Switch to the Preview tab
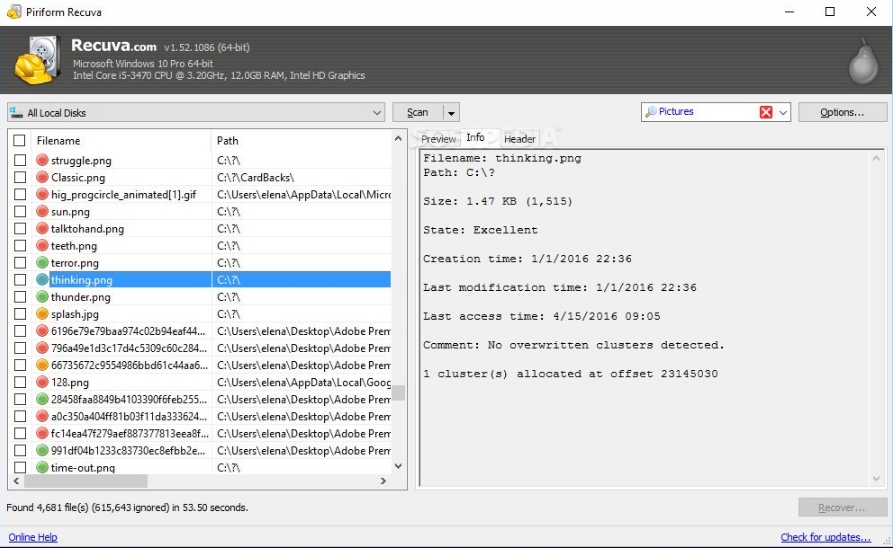This screenshot has height=548, width=893. [x=438, y=139]
